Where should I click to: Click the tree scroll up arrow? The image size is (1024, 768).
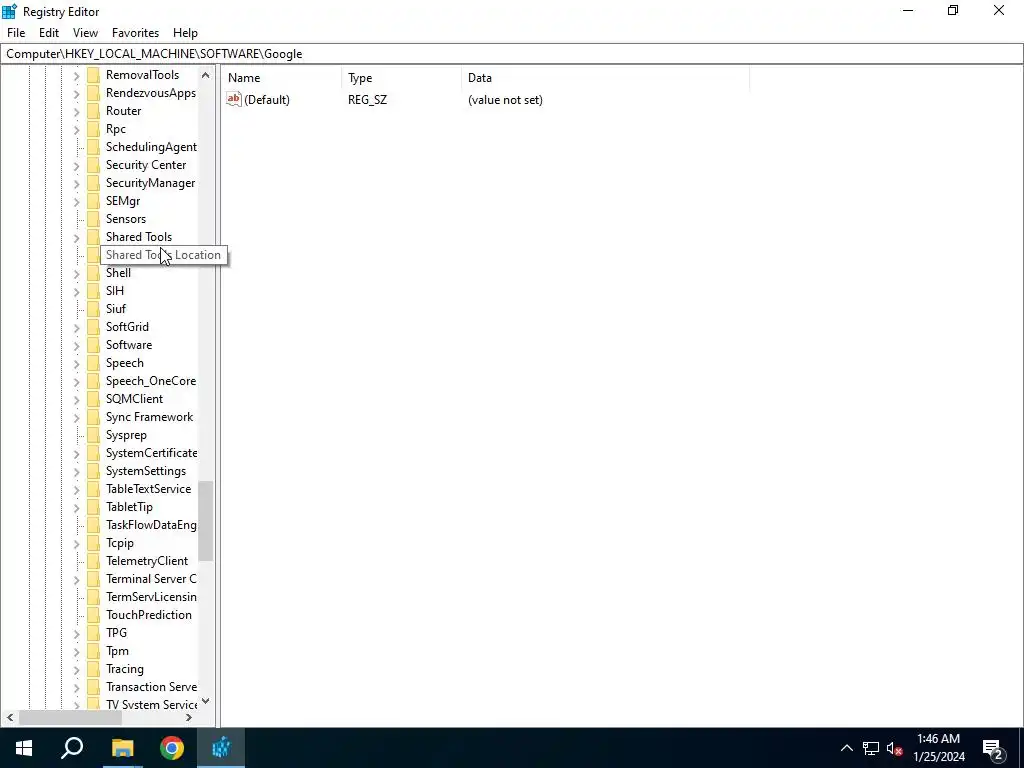pos(206,75)
